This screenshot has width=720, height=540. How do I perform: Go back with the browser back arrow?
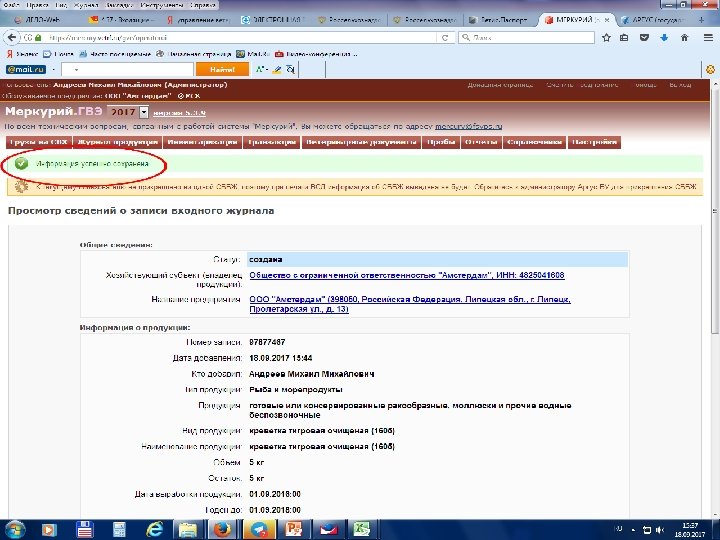[x=12, y=38]
